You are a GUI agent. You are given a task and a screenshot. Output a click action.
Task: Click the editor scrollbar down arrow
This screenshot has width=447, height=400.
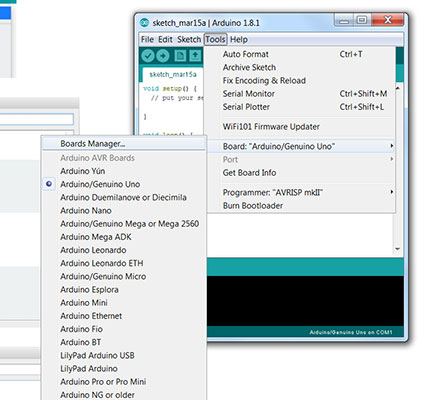click(x=397, y=249)
